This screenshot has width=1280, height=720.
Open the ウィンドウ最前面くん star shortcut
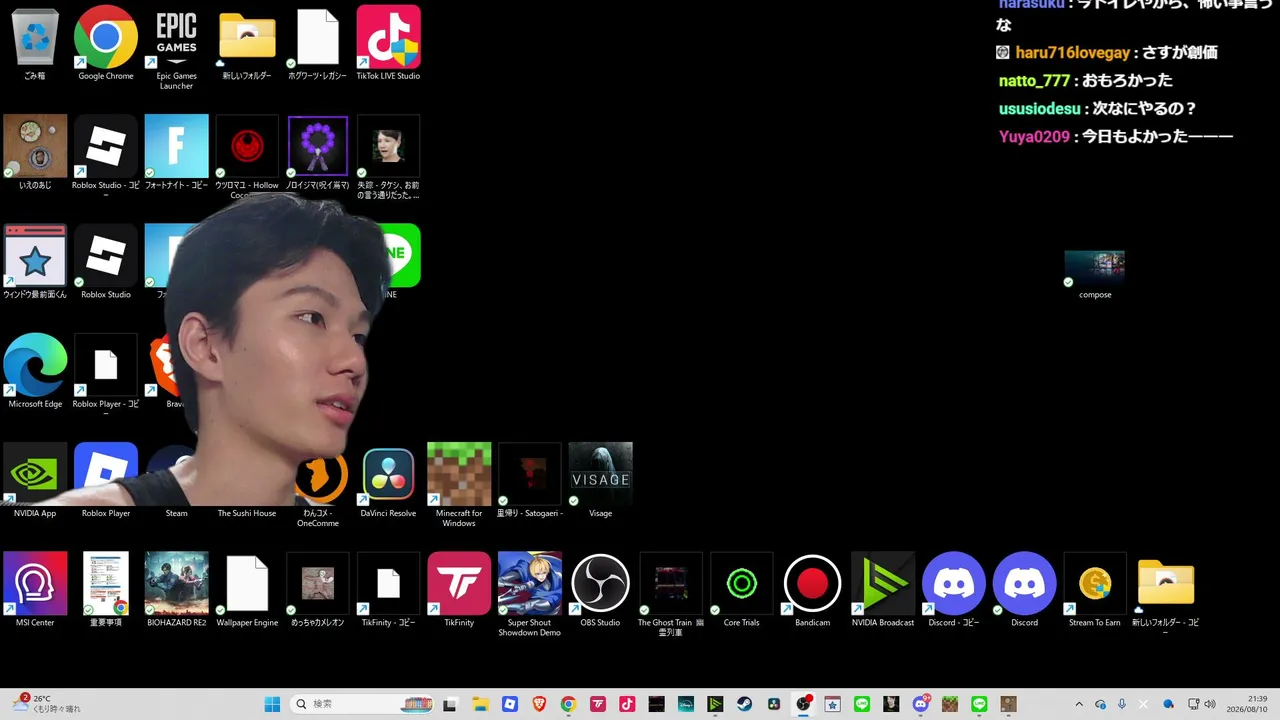coord(35,262)
